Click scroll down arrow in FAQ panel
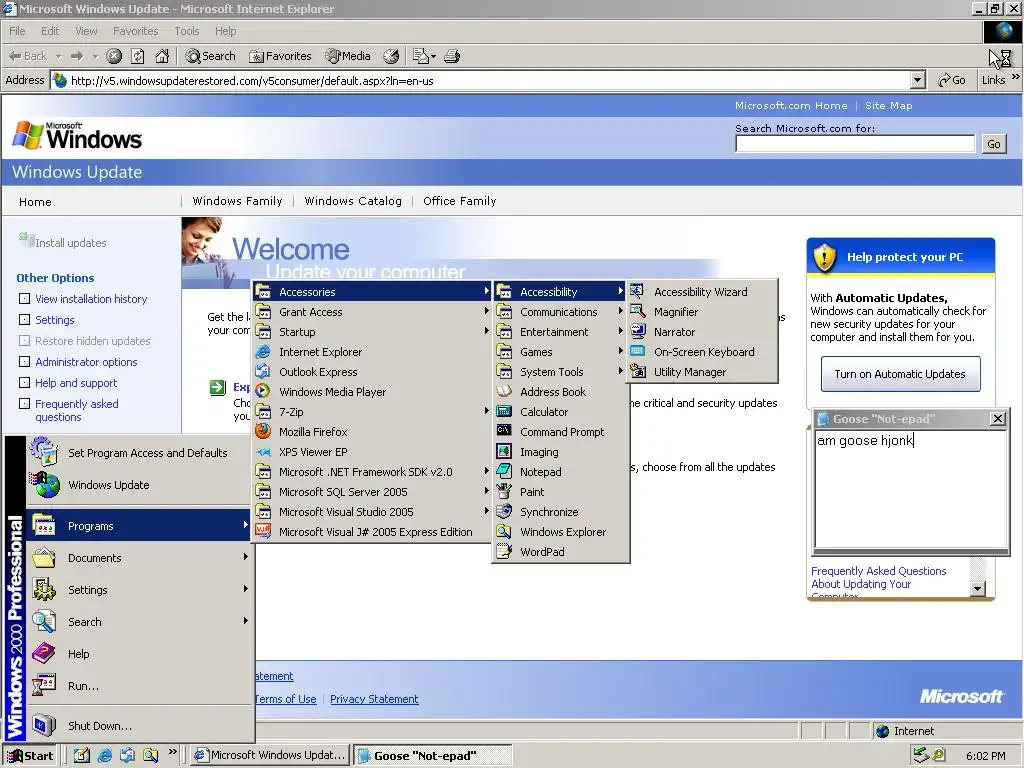The image size is (1024, 768). [978, 588]
